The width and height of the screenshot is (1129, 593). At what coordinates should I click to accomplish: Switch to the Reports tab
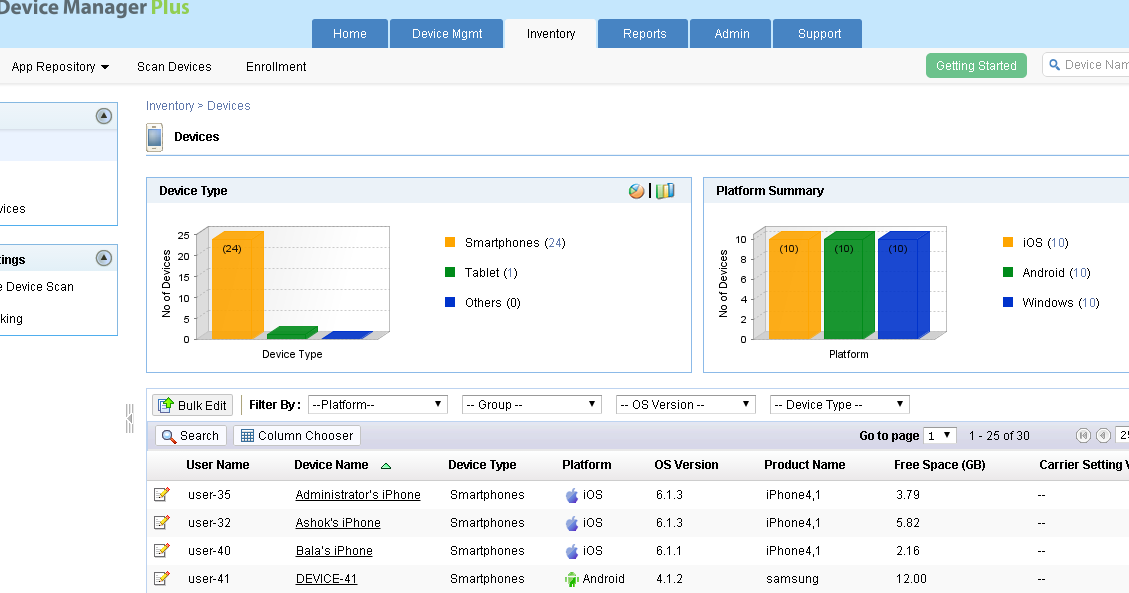click(x=642, y=33)
